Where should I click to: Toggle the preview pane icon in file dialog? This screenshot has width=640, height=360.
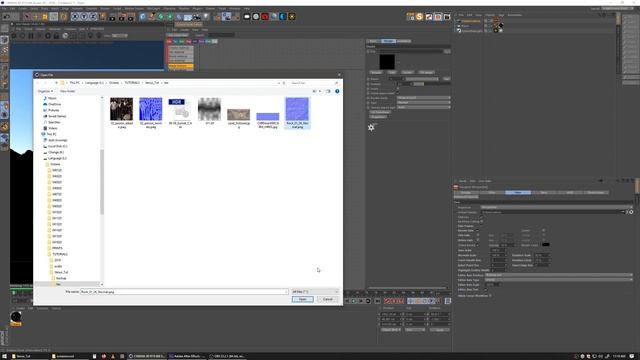click(328, 91)
